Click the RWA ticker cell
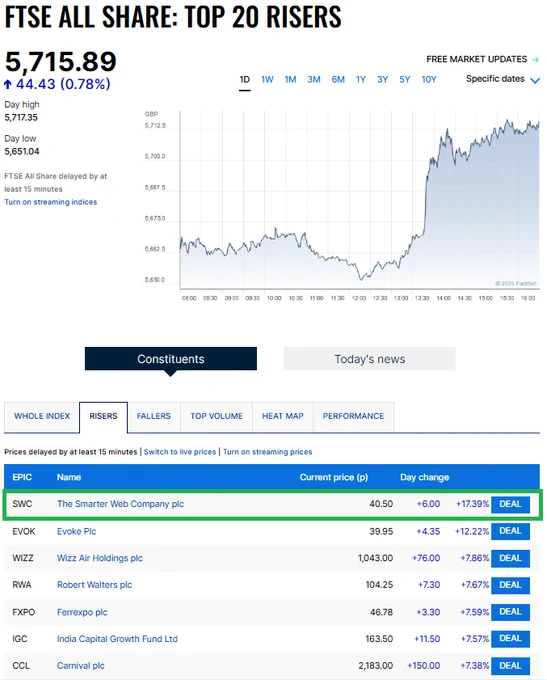This screenshot has width=547, height=680. 22,585
